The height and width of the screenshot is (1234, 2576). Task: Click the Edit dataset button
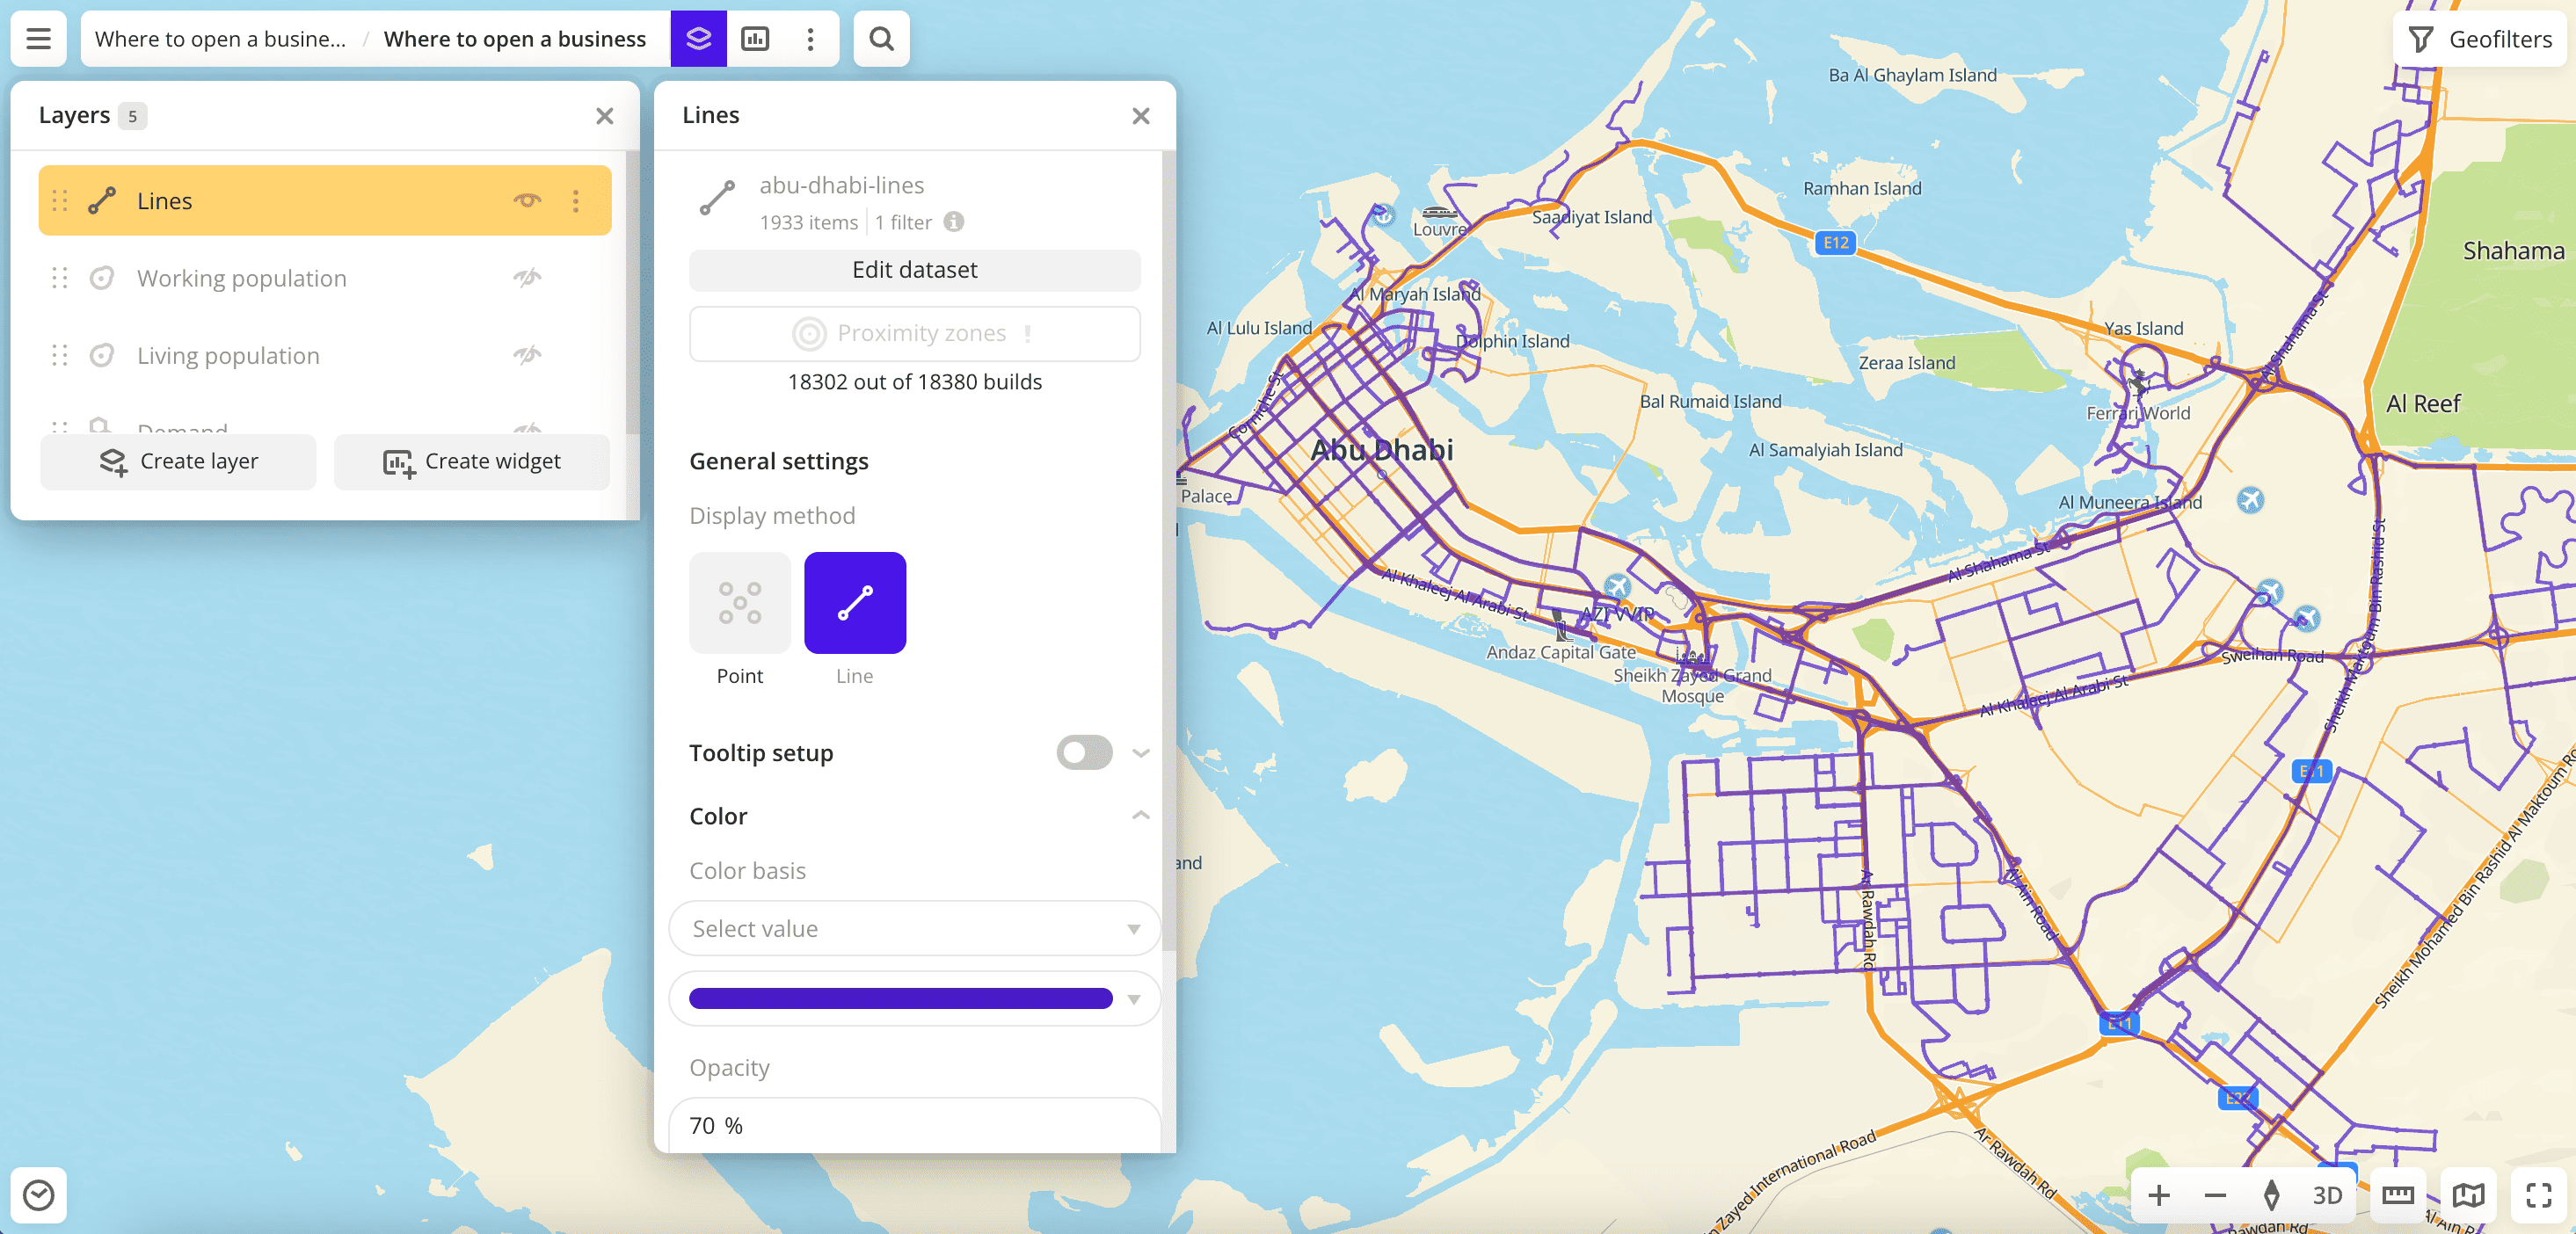(x=914, y=270)
